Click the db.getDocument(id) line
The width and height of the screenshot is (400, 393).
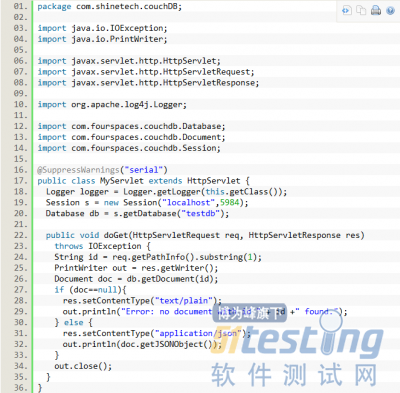coord(136,279)
